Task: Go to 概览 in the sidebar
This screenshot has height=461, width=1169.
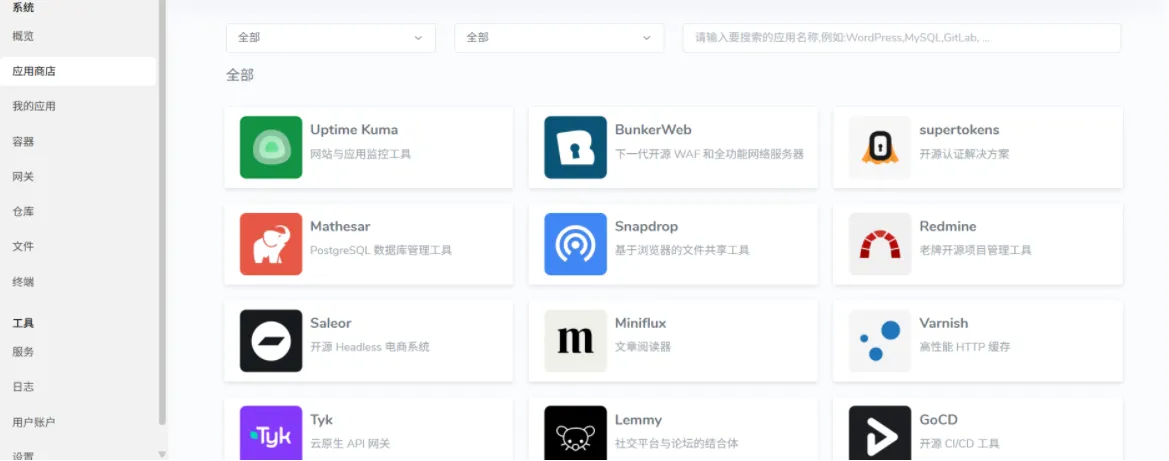Action: [x=23, y=36]
